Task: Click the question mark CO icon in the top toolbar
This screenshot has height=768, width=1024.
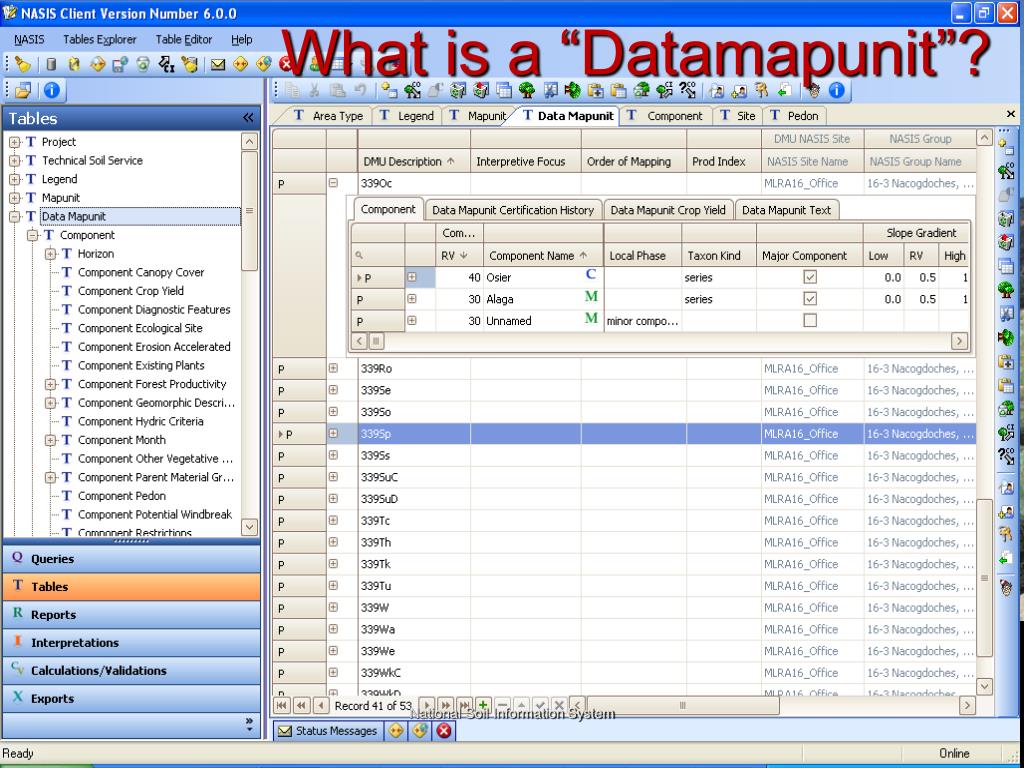Action: [688, 90]
